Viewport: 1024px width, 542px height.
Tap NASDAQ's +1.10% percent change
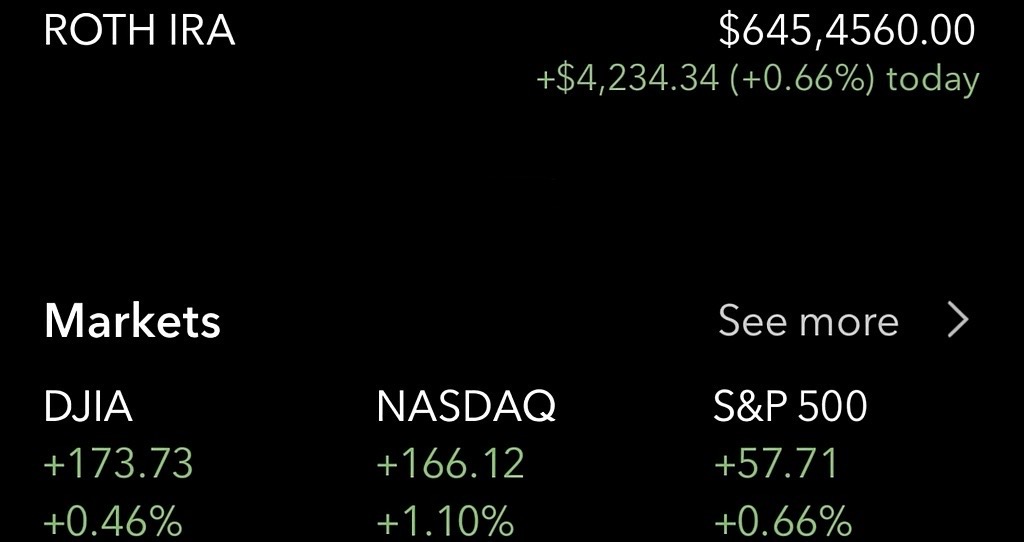pyautogui.click(x=445, y=520)
